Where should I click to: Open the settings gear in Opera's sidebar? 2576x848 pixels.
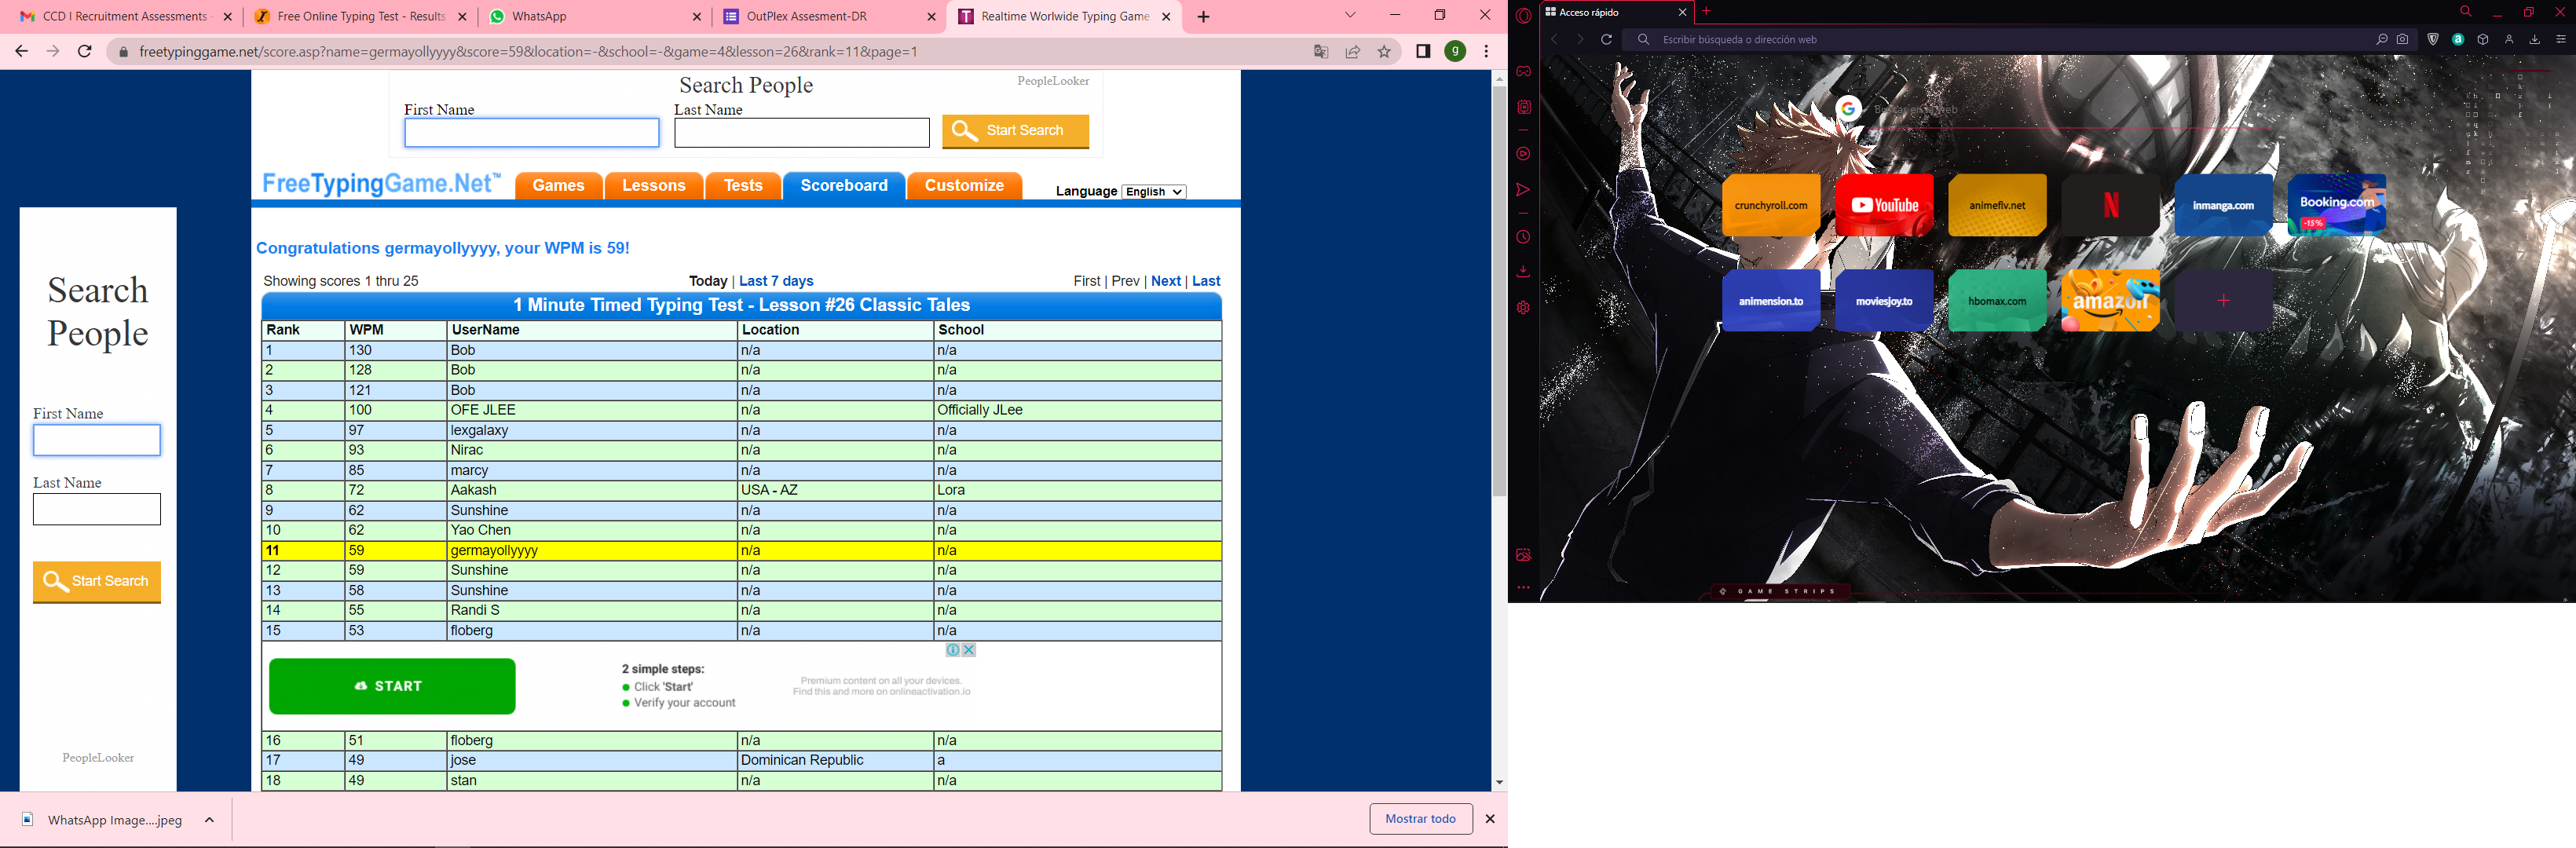1523,308
